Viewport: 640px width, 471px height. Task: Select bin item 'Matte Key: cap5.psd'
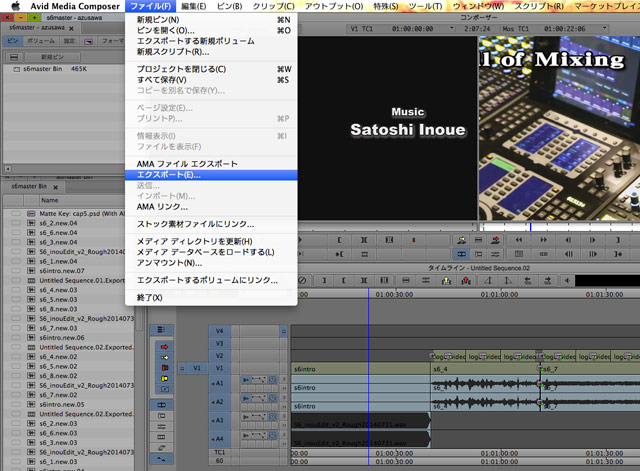81,213
